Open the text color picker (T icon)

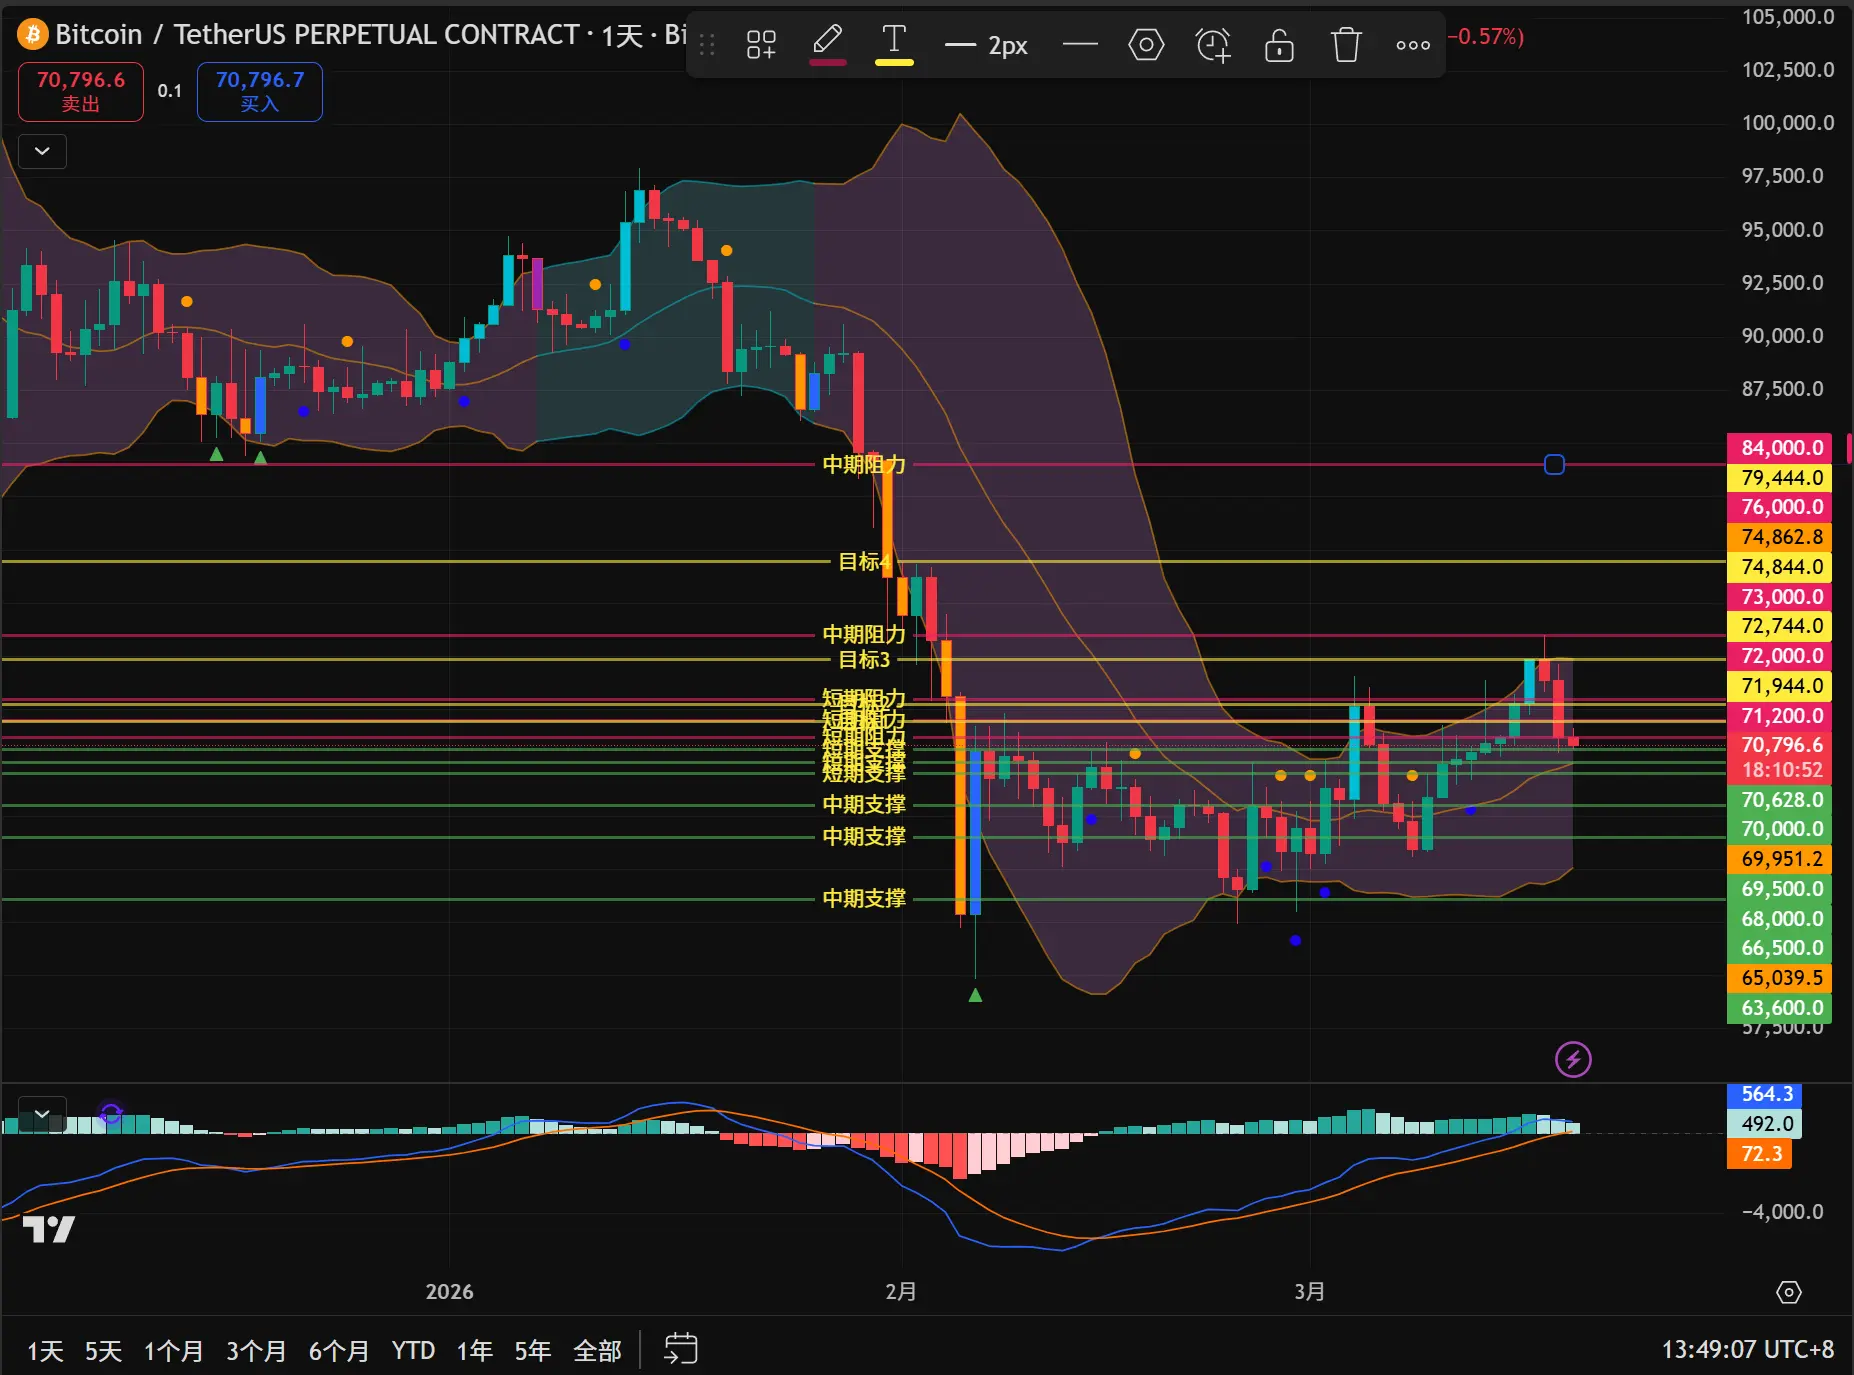point(894,44)
